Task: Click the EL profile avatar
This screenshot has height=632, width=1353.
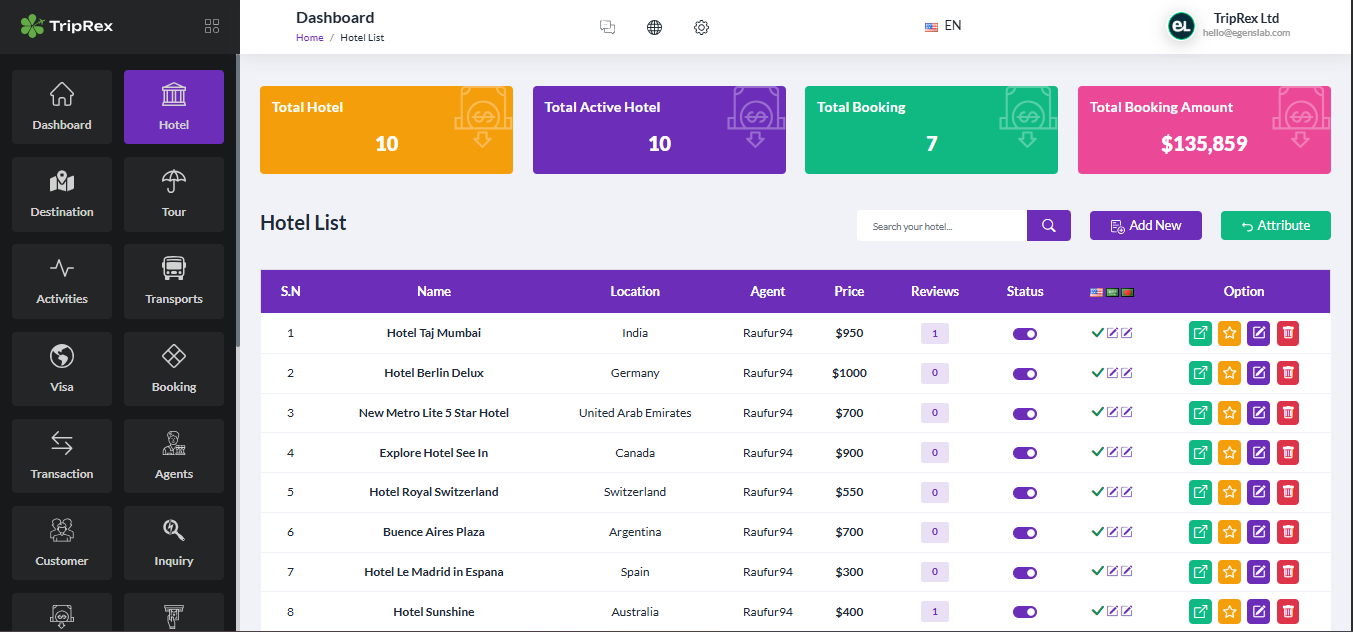Action: (1182, 26)
